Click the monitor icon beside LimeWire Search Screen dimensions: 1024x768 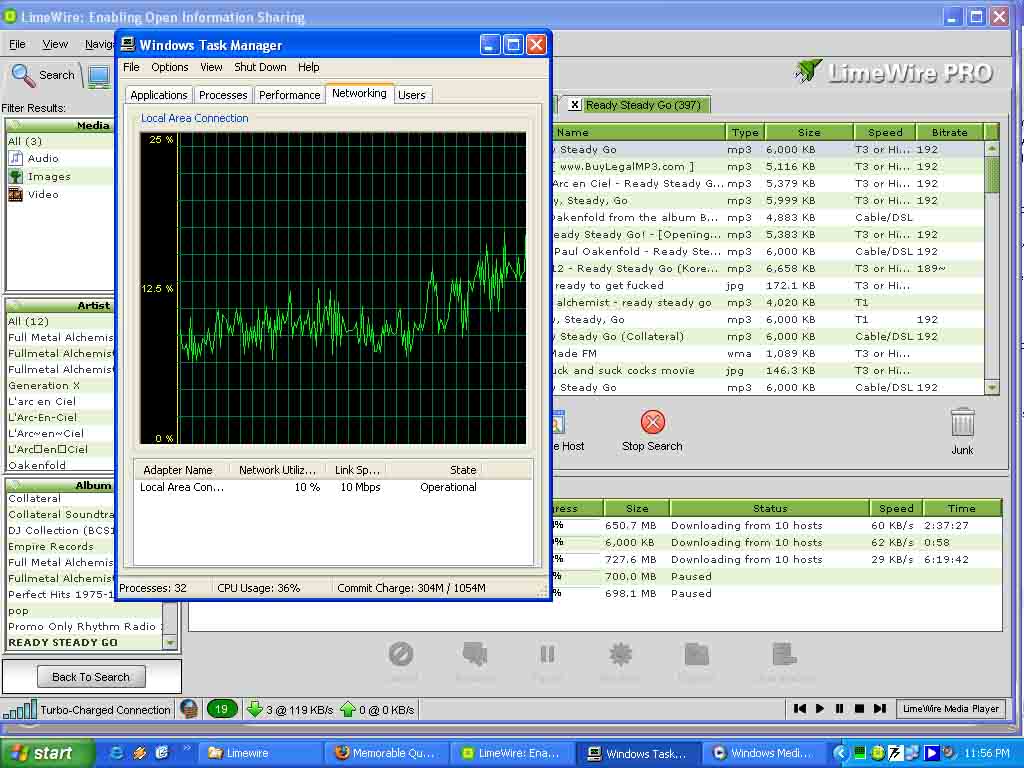click(99, 76)
